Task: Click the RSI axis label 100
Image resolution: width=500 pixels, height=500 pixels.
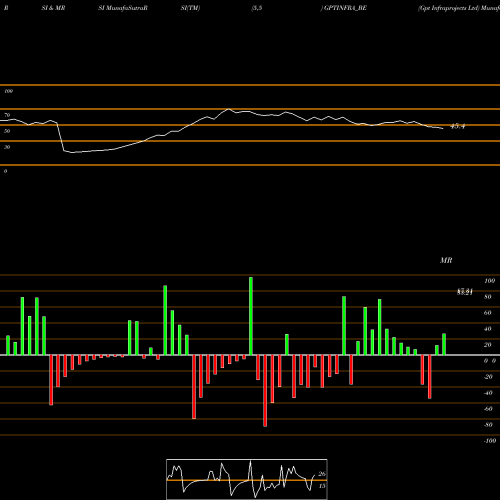Action: 9,91
